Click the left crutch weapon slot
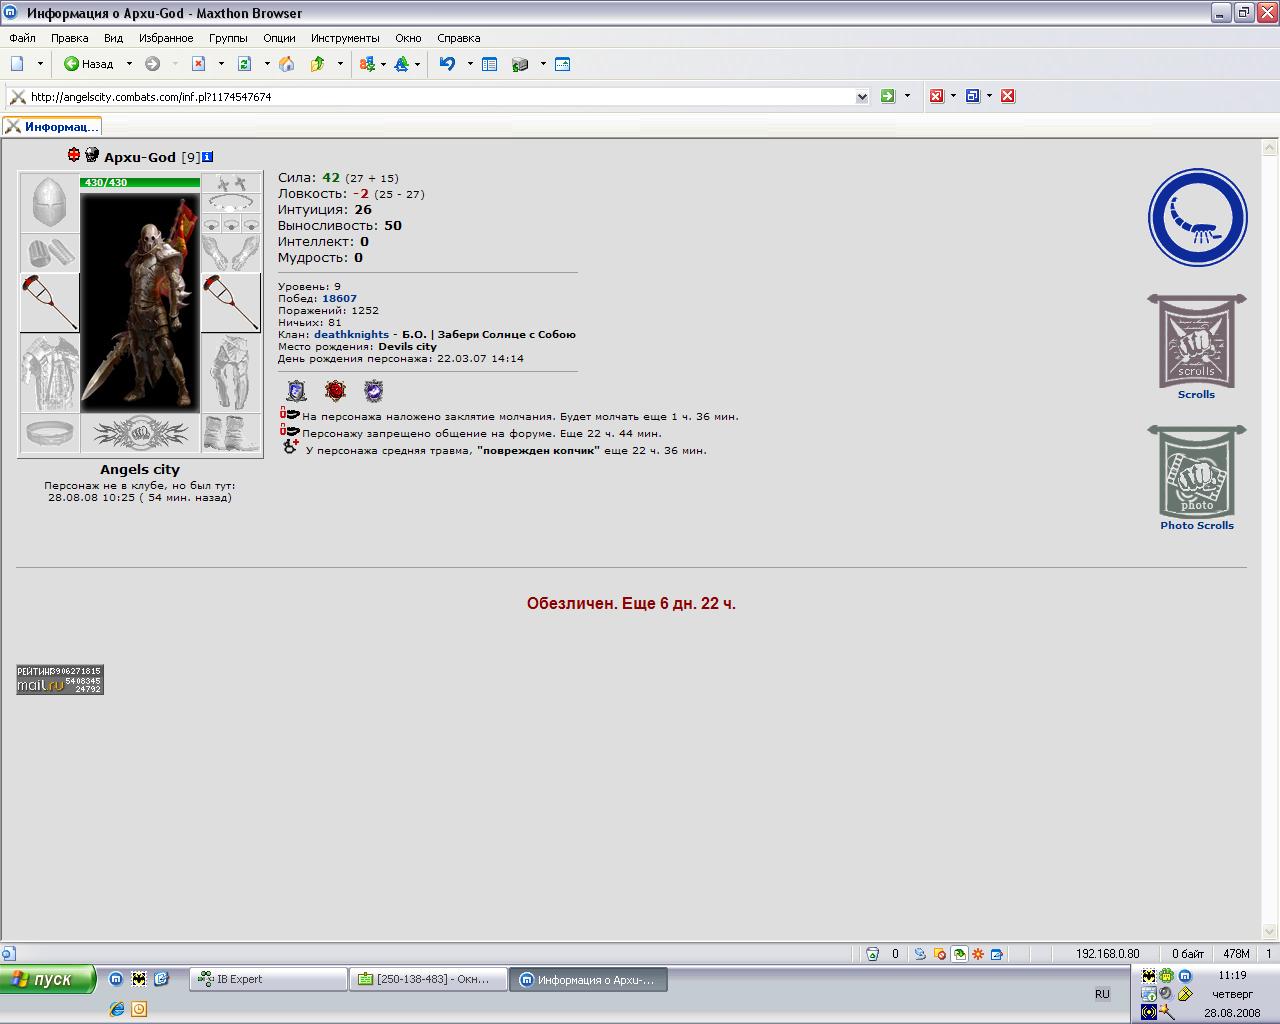Image resolution: width=1280 pixels, height=1024 pixels. coord(49,302)
